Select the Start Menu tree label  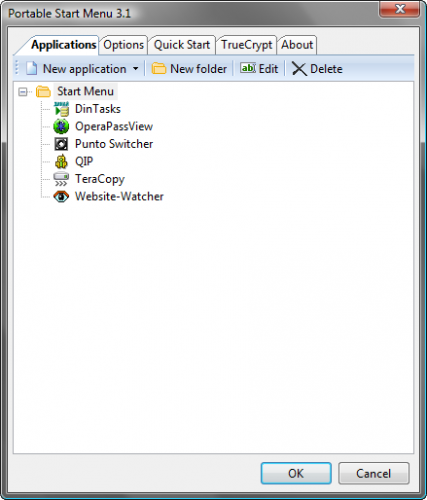[85, 91]
